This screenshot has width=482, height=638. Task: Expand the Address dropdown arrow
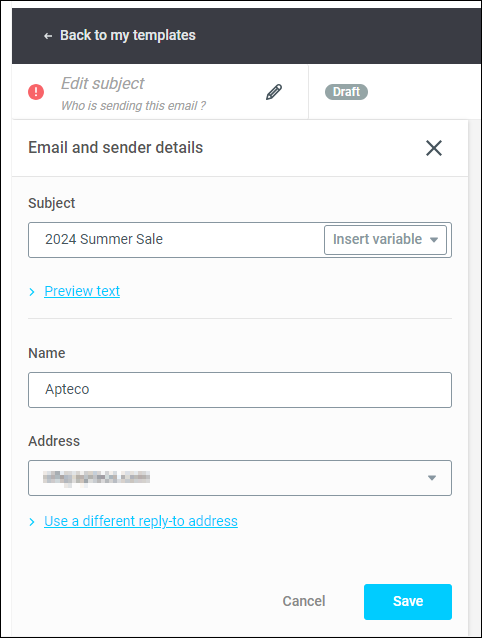[432, 478]
